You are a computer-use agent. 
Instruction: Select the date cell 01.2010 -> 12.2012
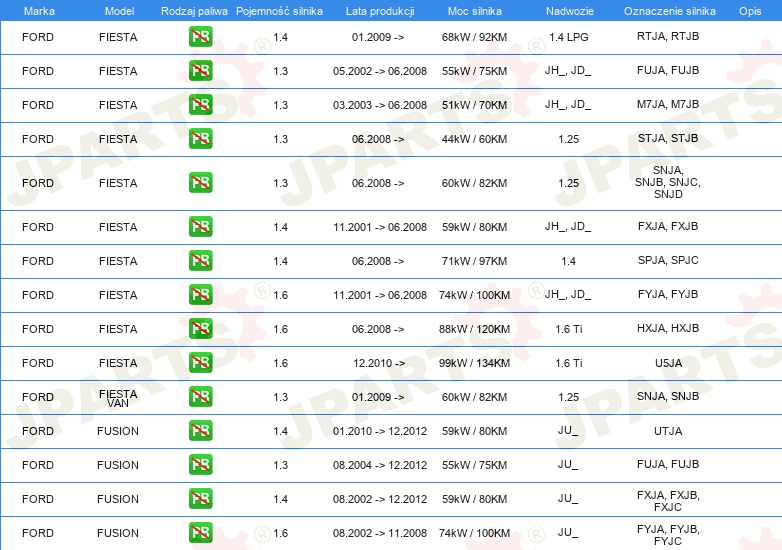click(x=380, y=431)
